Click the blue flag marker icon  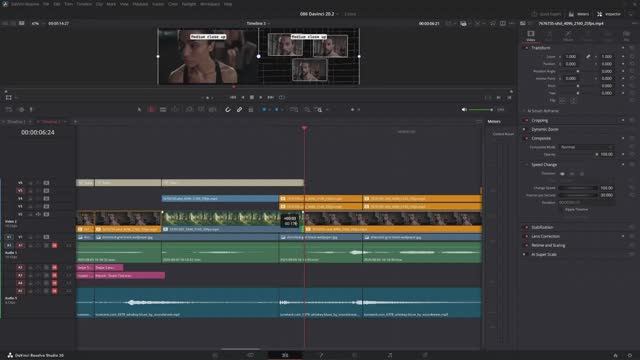pyautogui.click(x=264, y=109)
